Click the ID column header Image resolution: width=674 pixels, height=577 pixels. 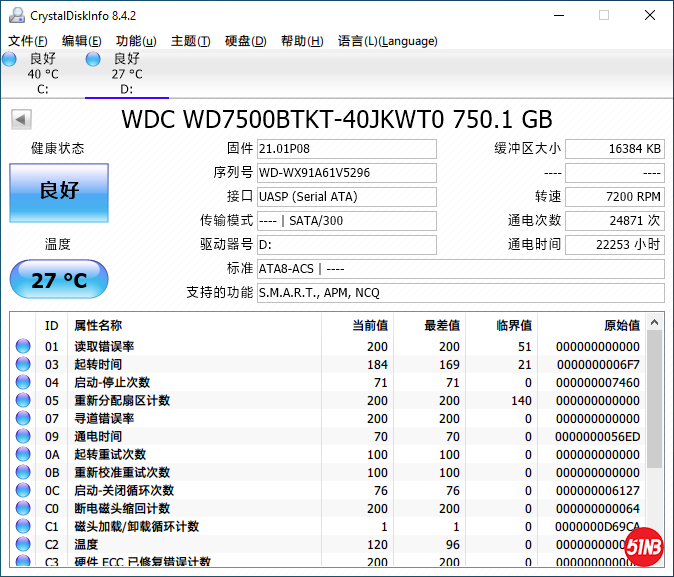click(x=51, y=325)
